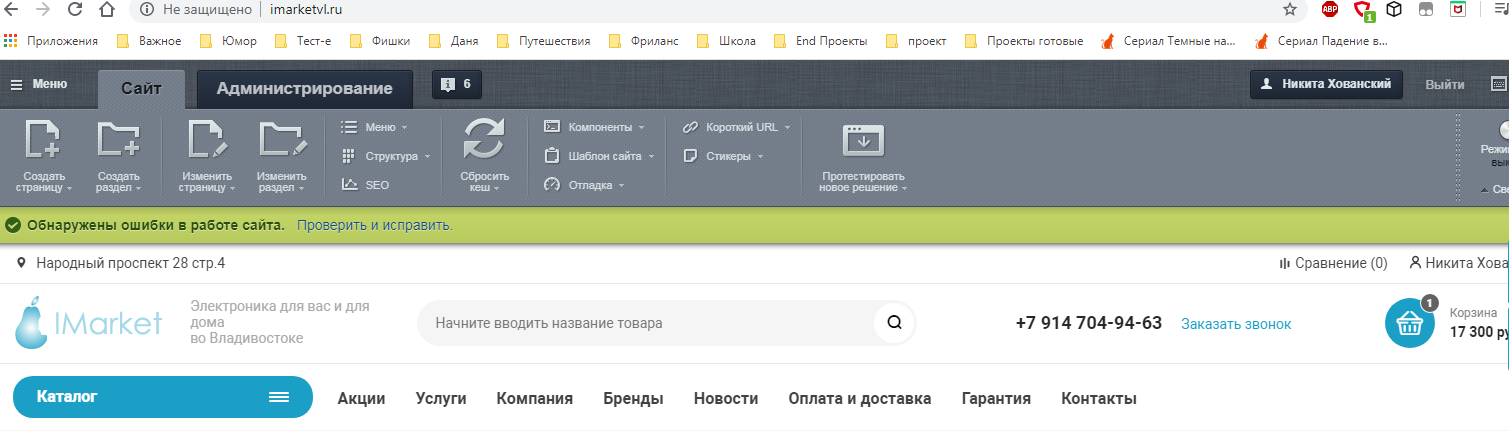
Task: Click the Заказать звонок link
Action: tap(1236, 324)
